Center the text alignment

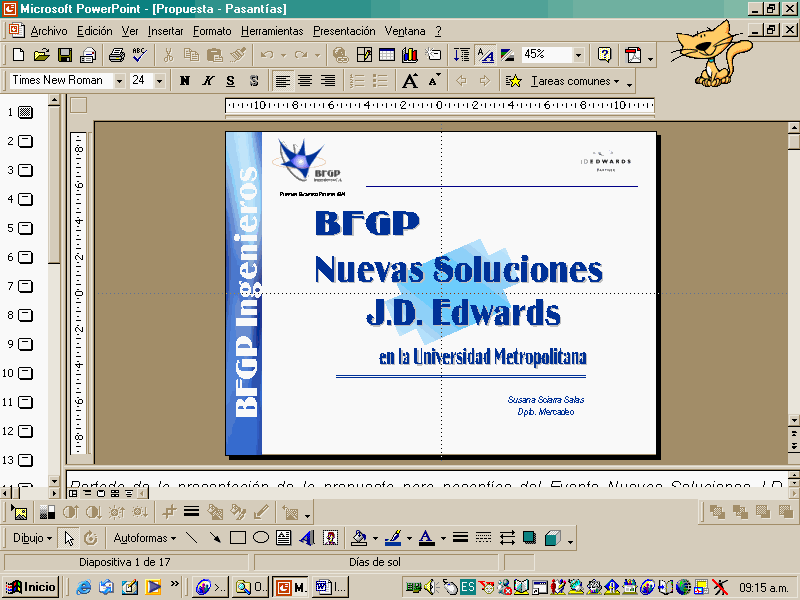tap(305, 81)
